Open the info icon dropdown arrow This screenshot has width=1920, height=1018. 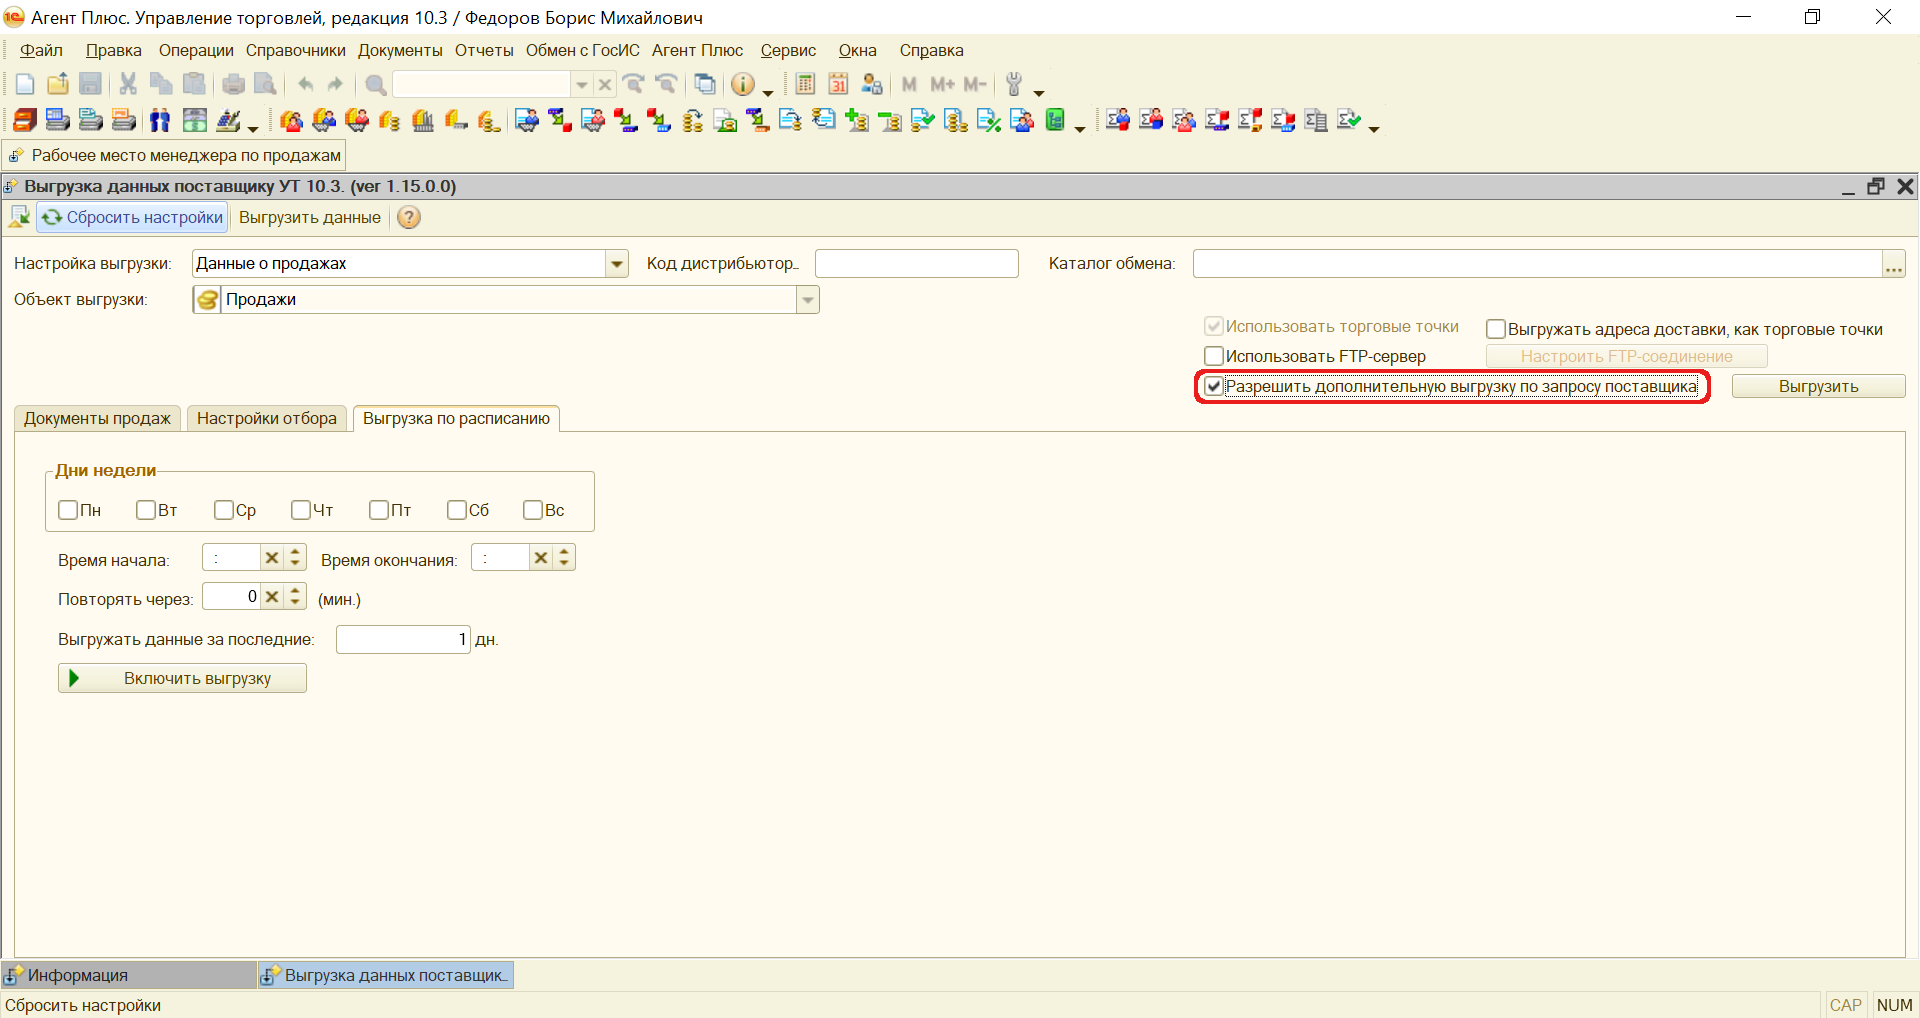768,92
